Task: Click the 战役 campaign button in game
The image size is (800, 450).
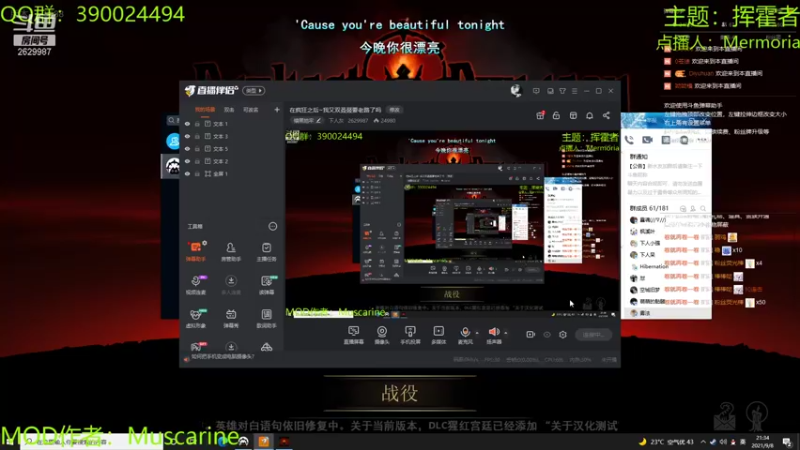Action: [x=400, y=393]
